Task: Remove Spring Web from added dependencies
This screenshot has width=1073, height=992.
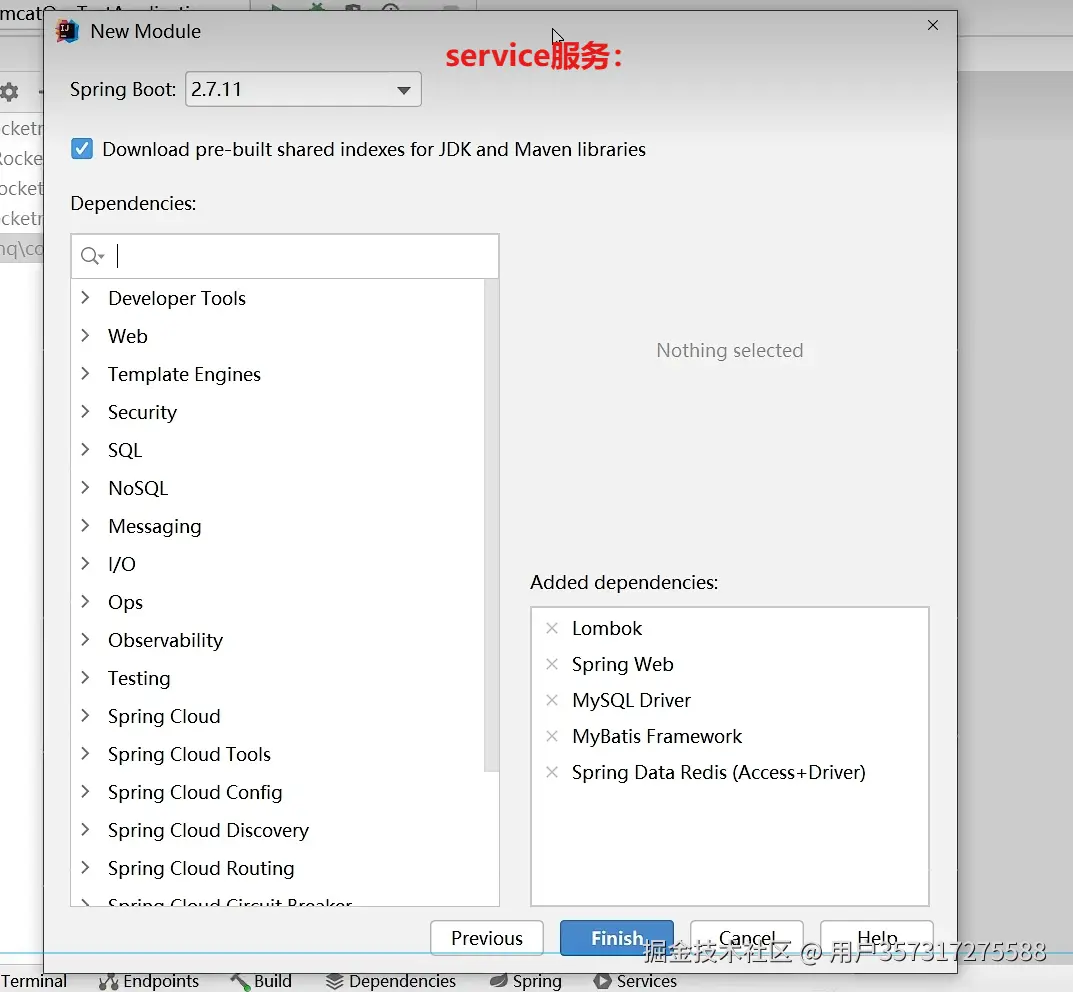Action: [552, 664]
